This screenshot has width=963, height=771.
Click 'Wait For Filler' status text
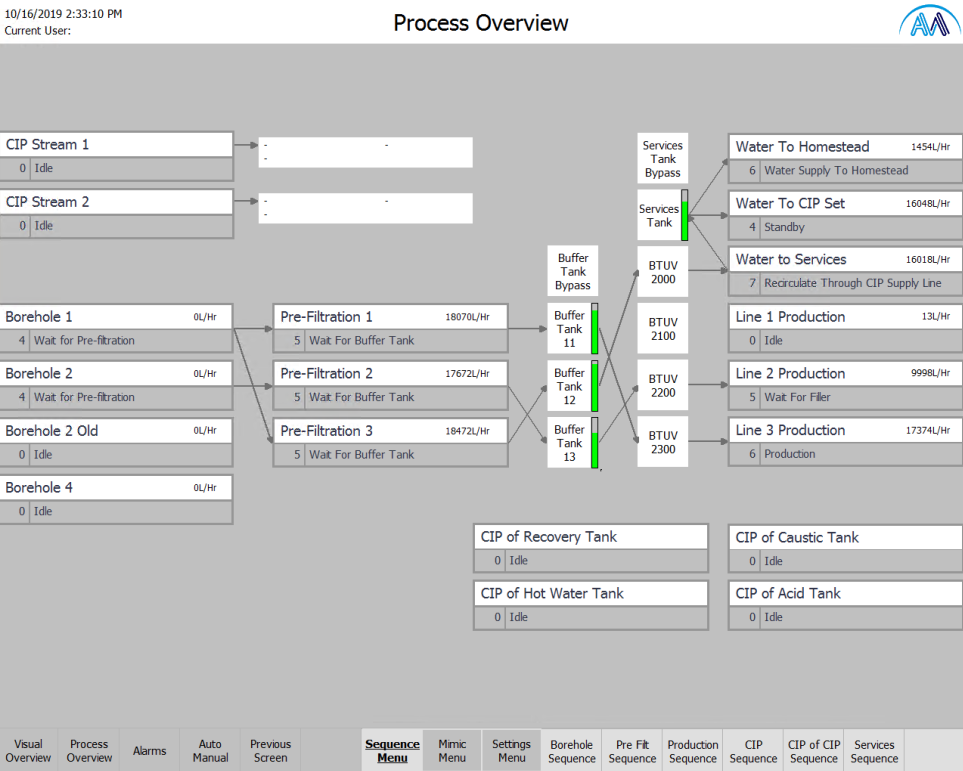point(797,397)
